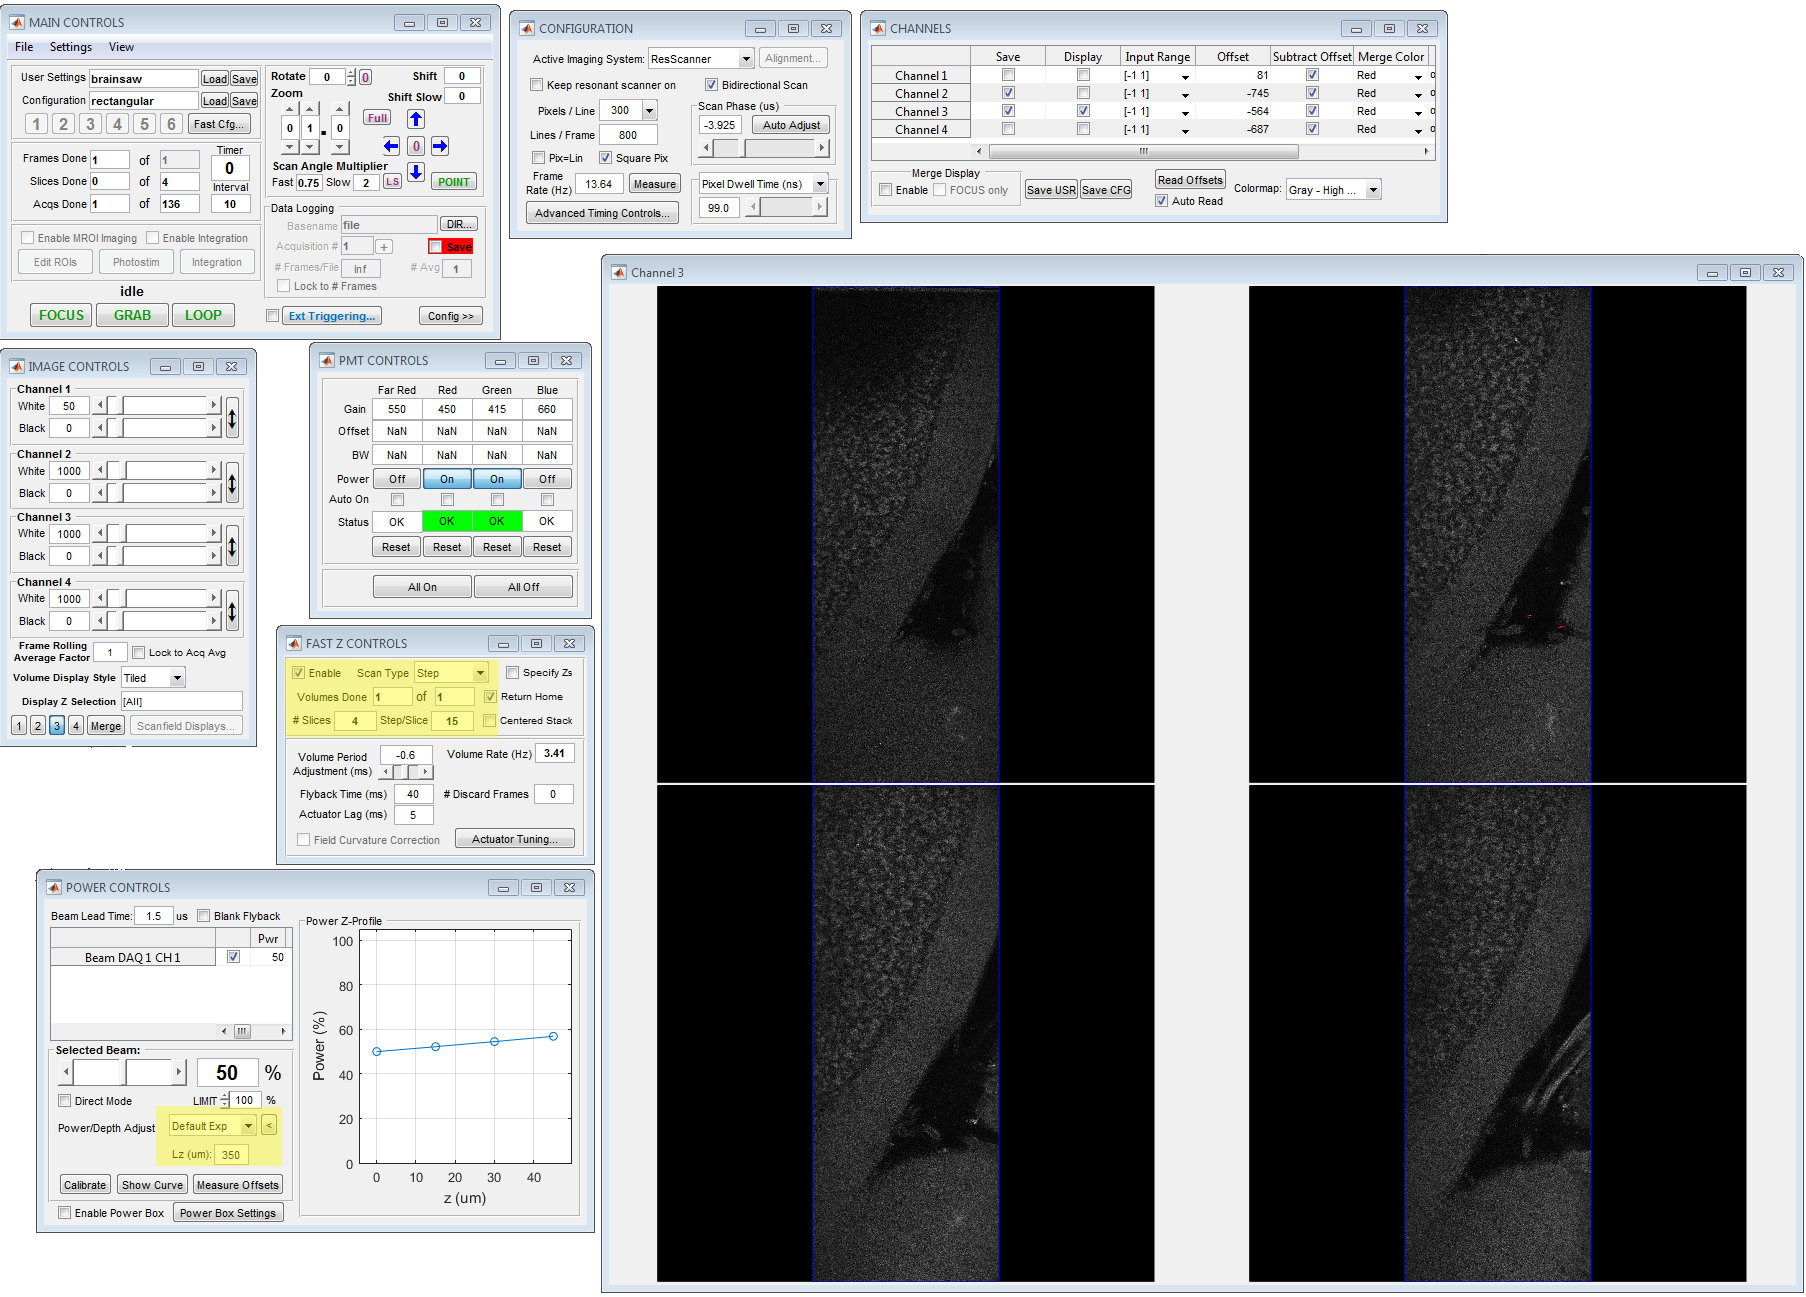This screenshot has width=1806, height=1297.
Task: Open Pixels / Line dropdown
Action: pos(649,111)
